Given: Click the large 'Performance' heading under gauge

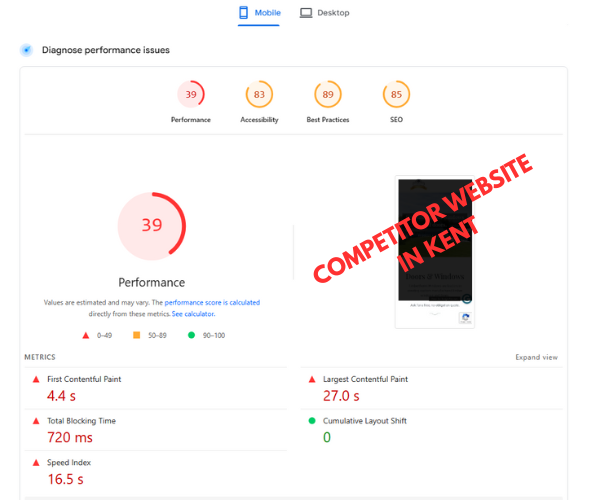Looking at the screenshot, I should click(152, 282).
